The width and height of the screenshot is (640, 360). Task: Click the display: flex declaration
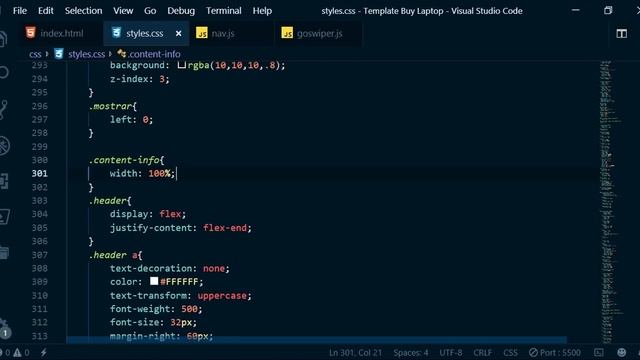coord(147,214)
